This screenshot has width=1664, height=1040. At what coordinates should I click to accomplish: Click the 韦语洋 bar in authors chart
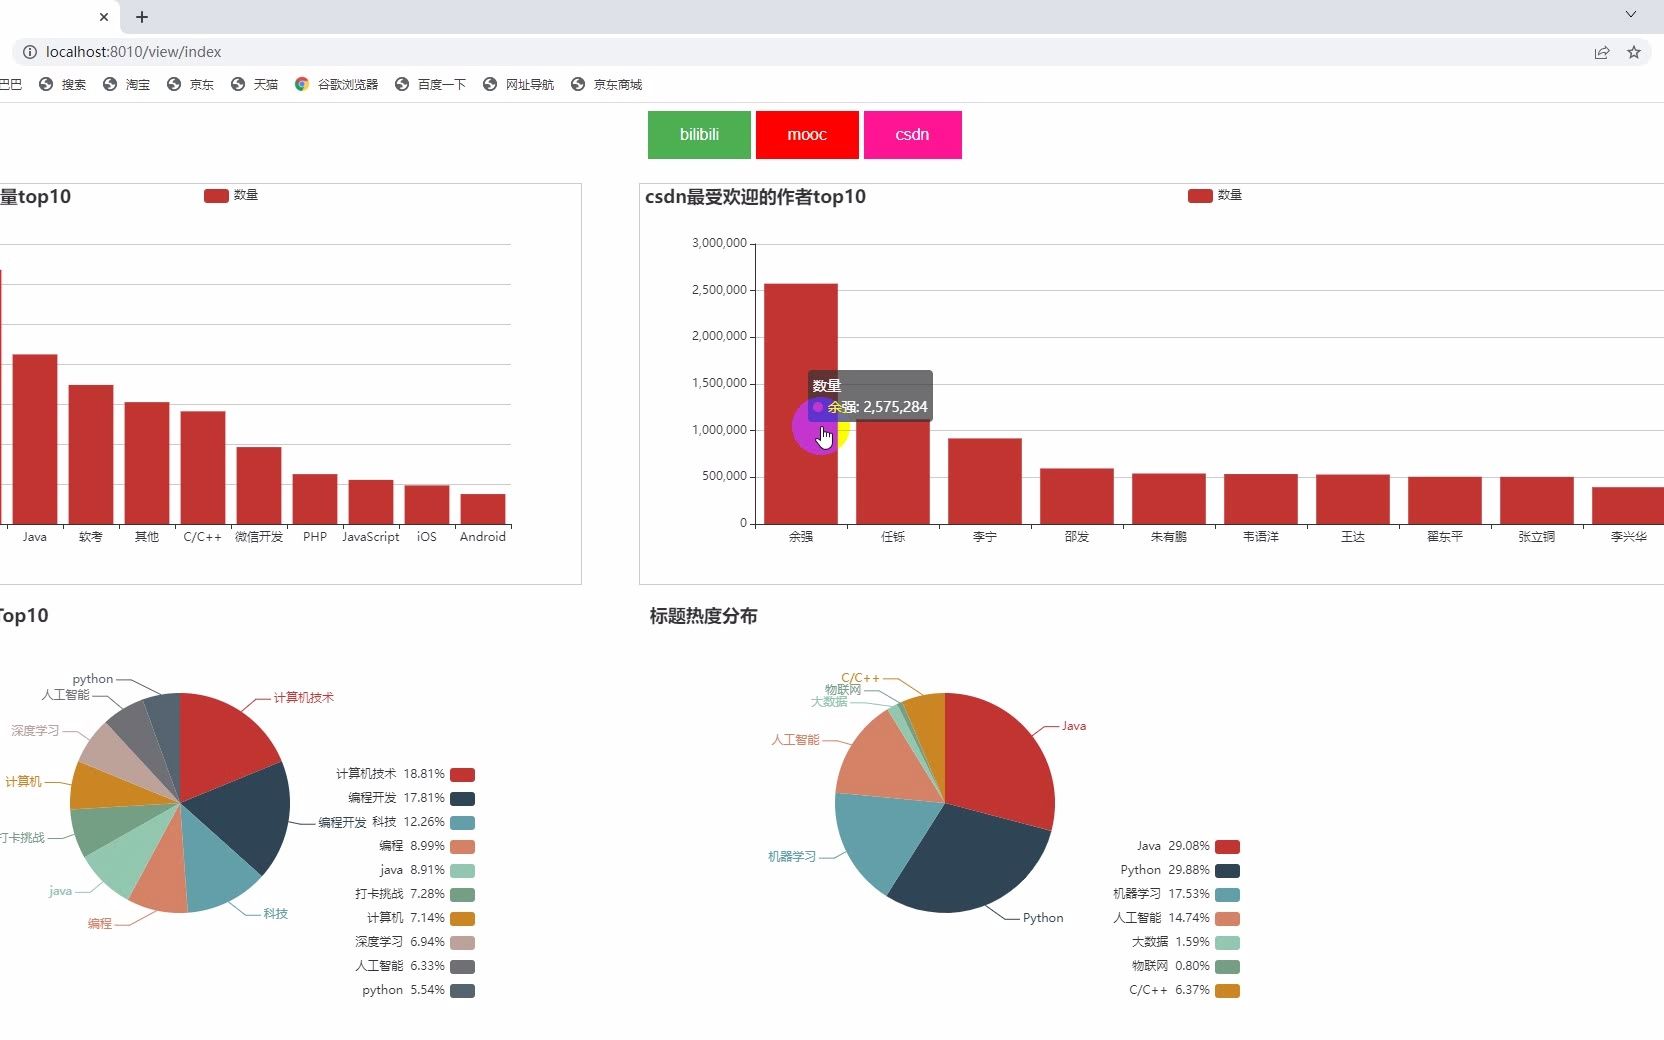[x=1261, y=499]
